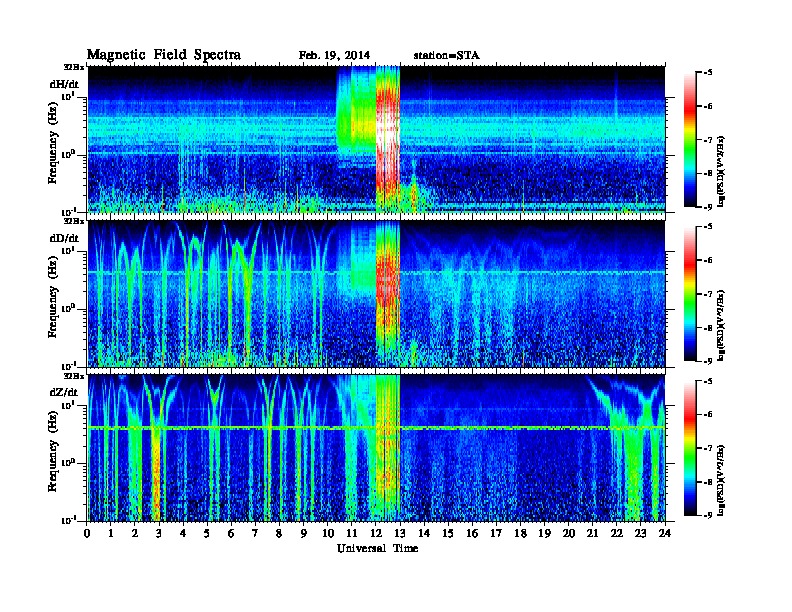Click the Frequency (Hz) label of dD/dt panel
The height and width of the screenshot is (612, 792).
pos(53,298)
